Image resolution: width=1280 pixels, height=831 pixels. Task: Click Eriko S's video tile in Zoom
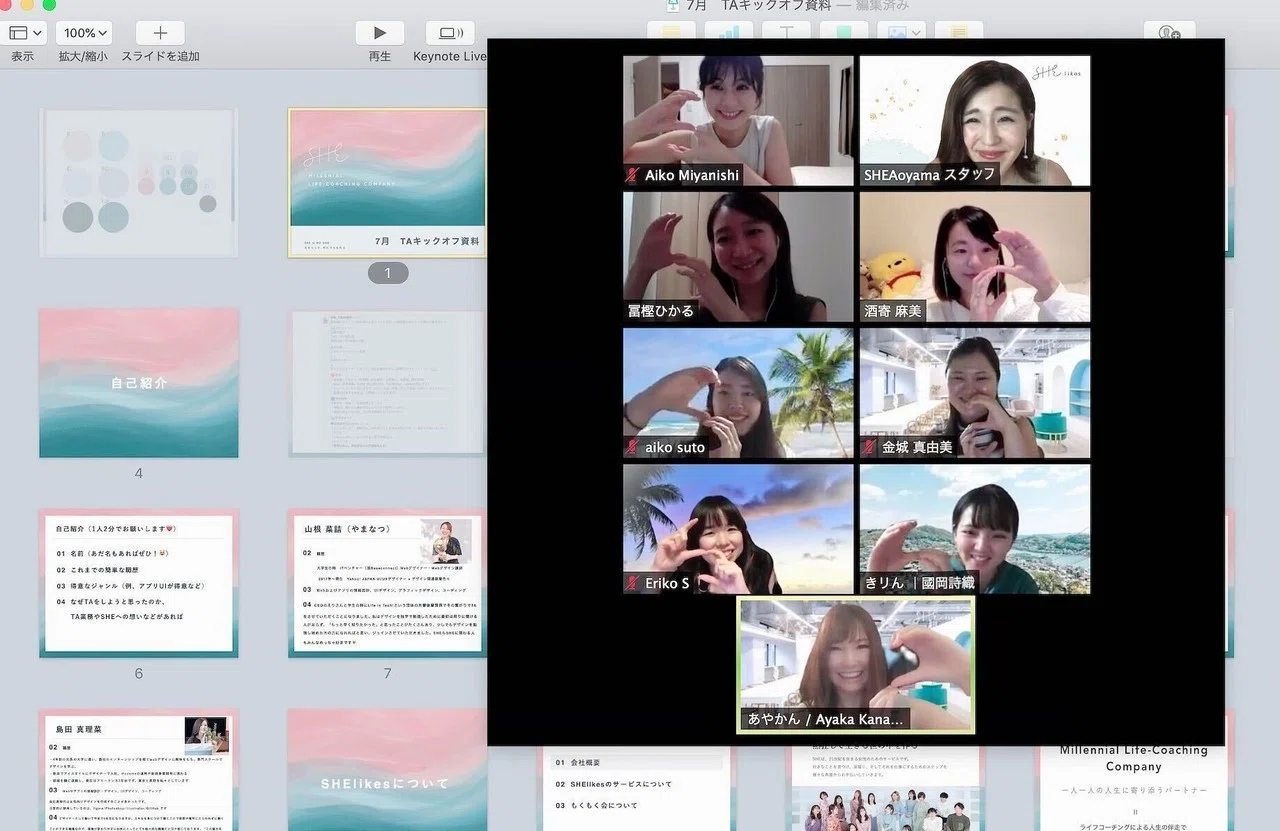click(739, 529)
